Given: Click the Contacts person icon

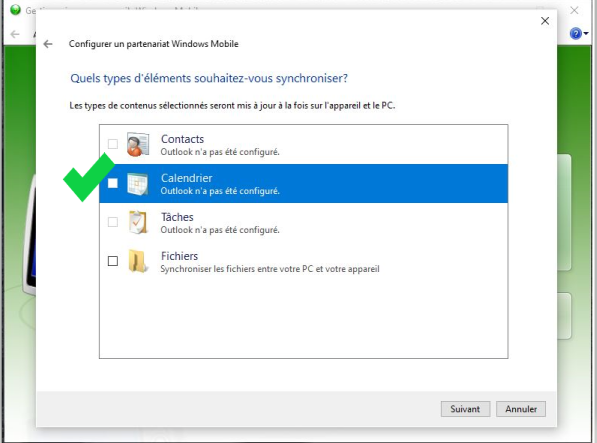Looking at the screenshot, I should 137,144.
